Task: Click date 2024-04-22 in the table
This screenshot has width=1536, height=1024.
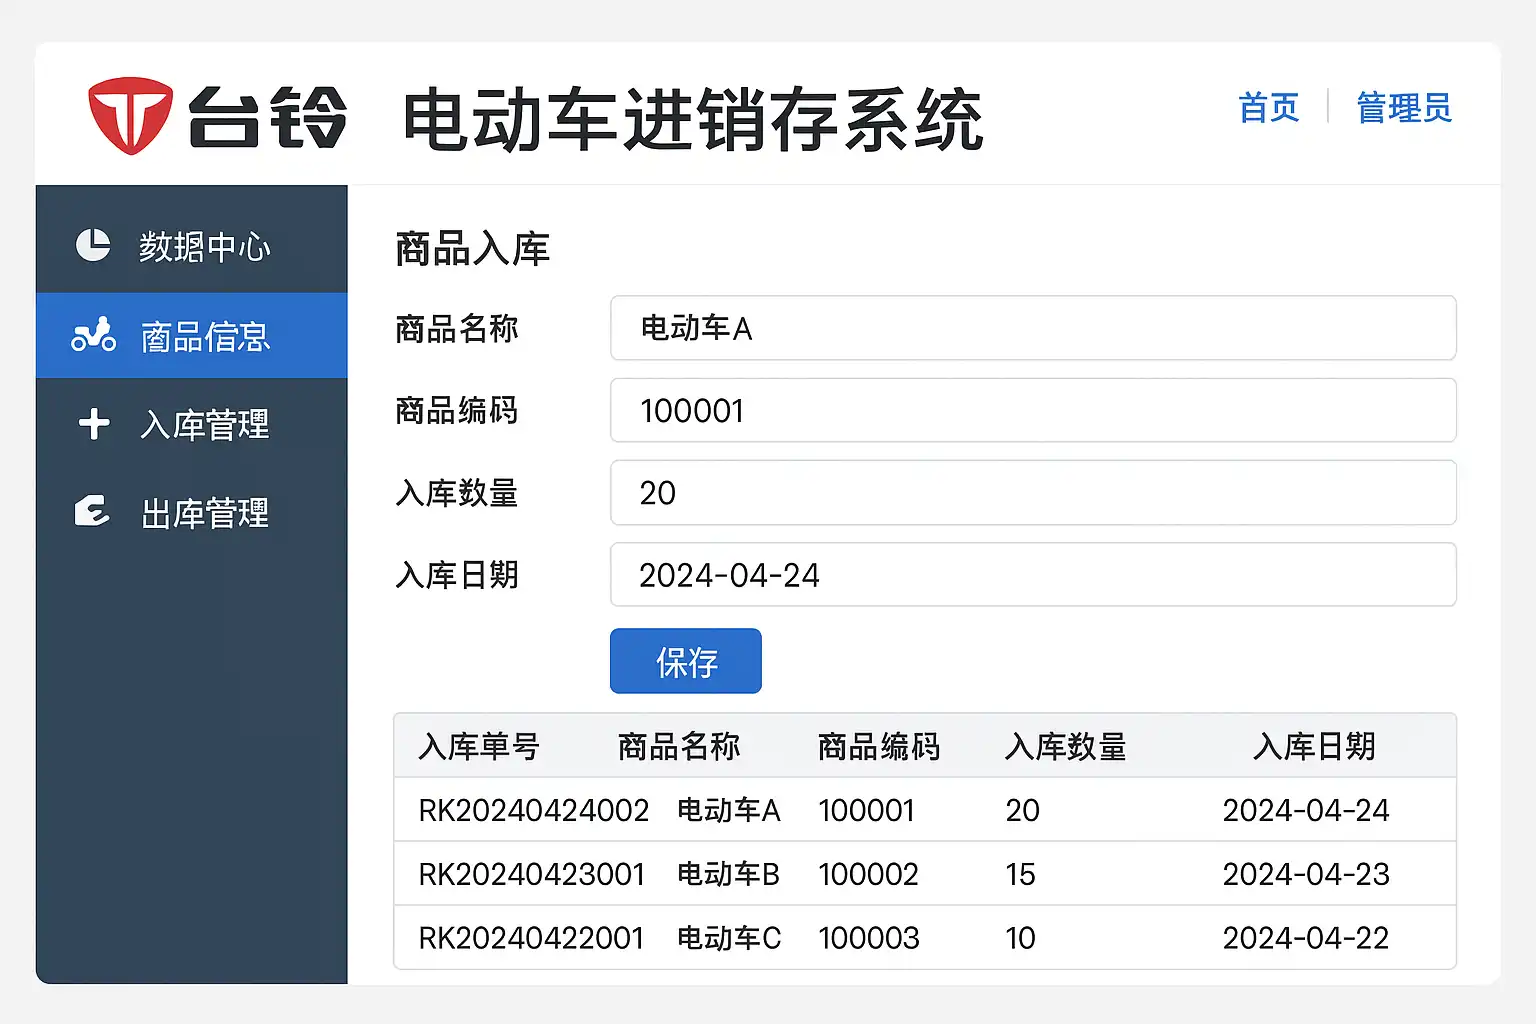Action: click(1306, 938)
